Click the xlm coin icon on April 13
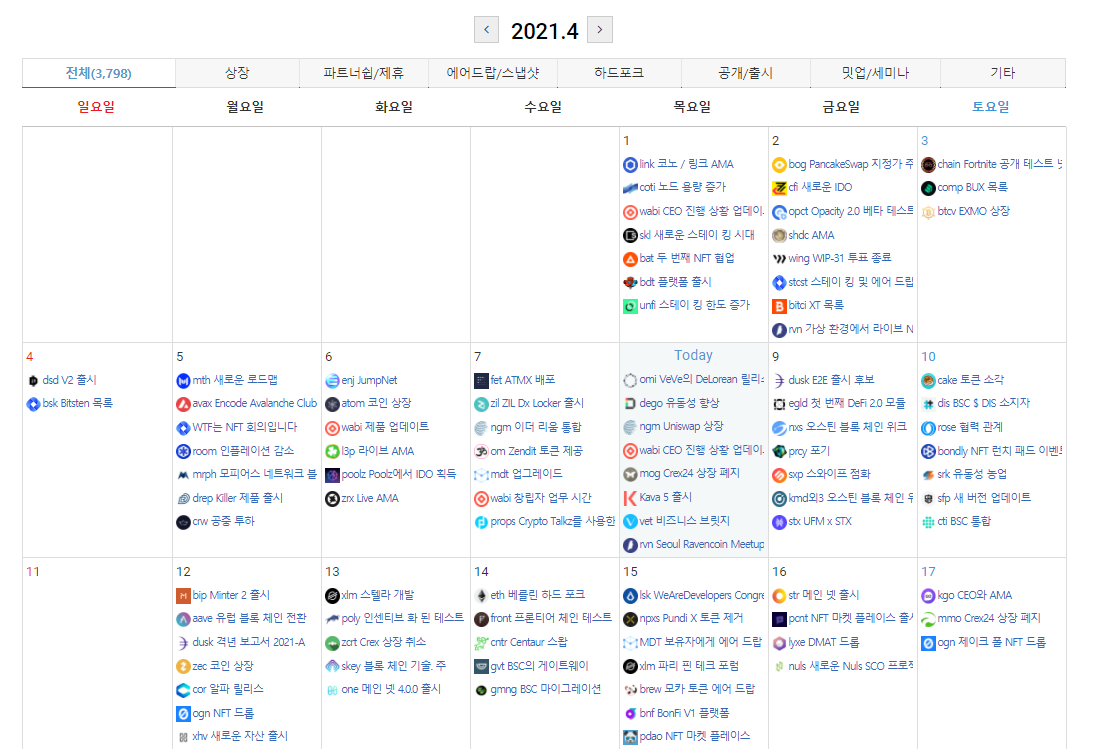This screenshot has height=749, width=1094. 332,595
